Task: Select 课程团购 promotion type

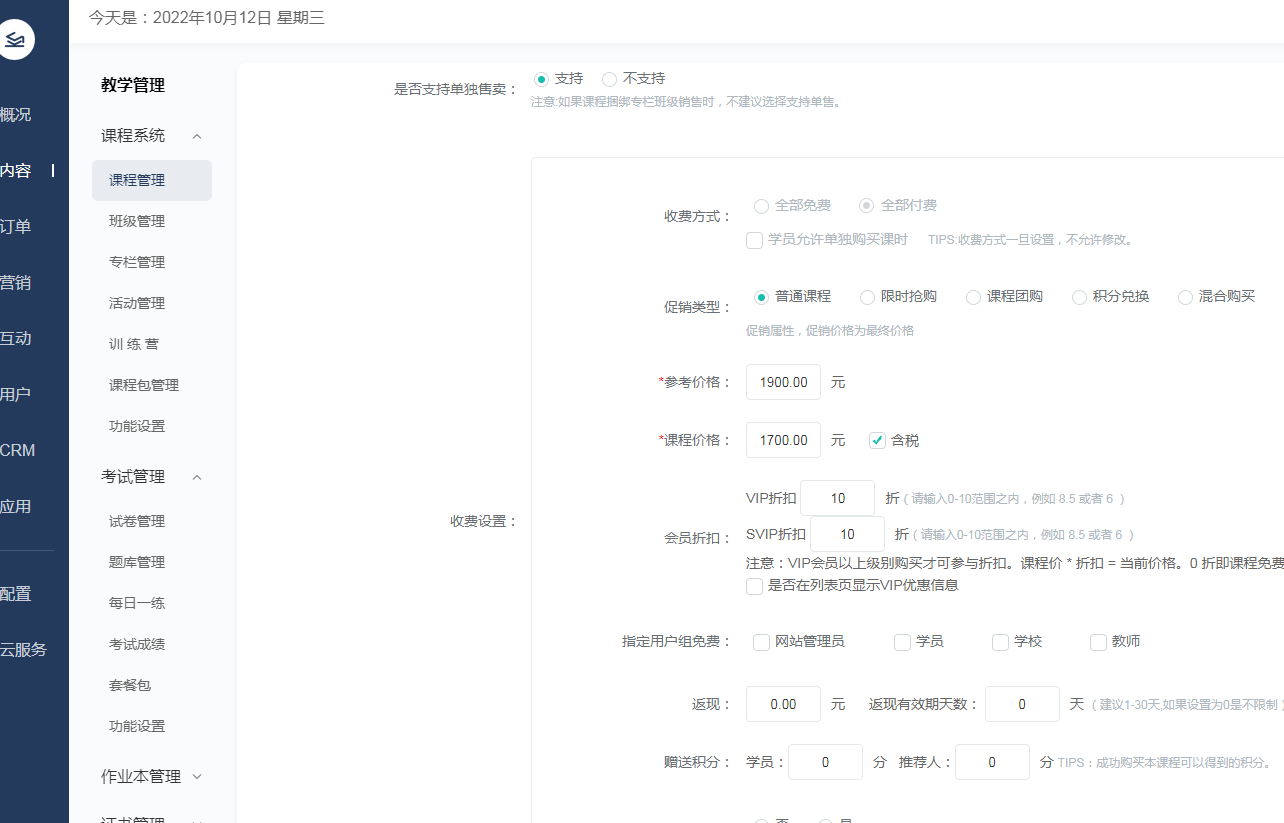Action: tap(973, 297)
